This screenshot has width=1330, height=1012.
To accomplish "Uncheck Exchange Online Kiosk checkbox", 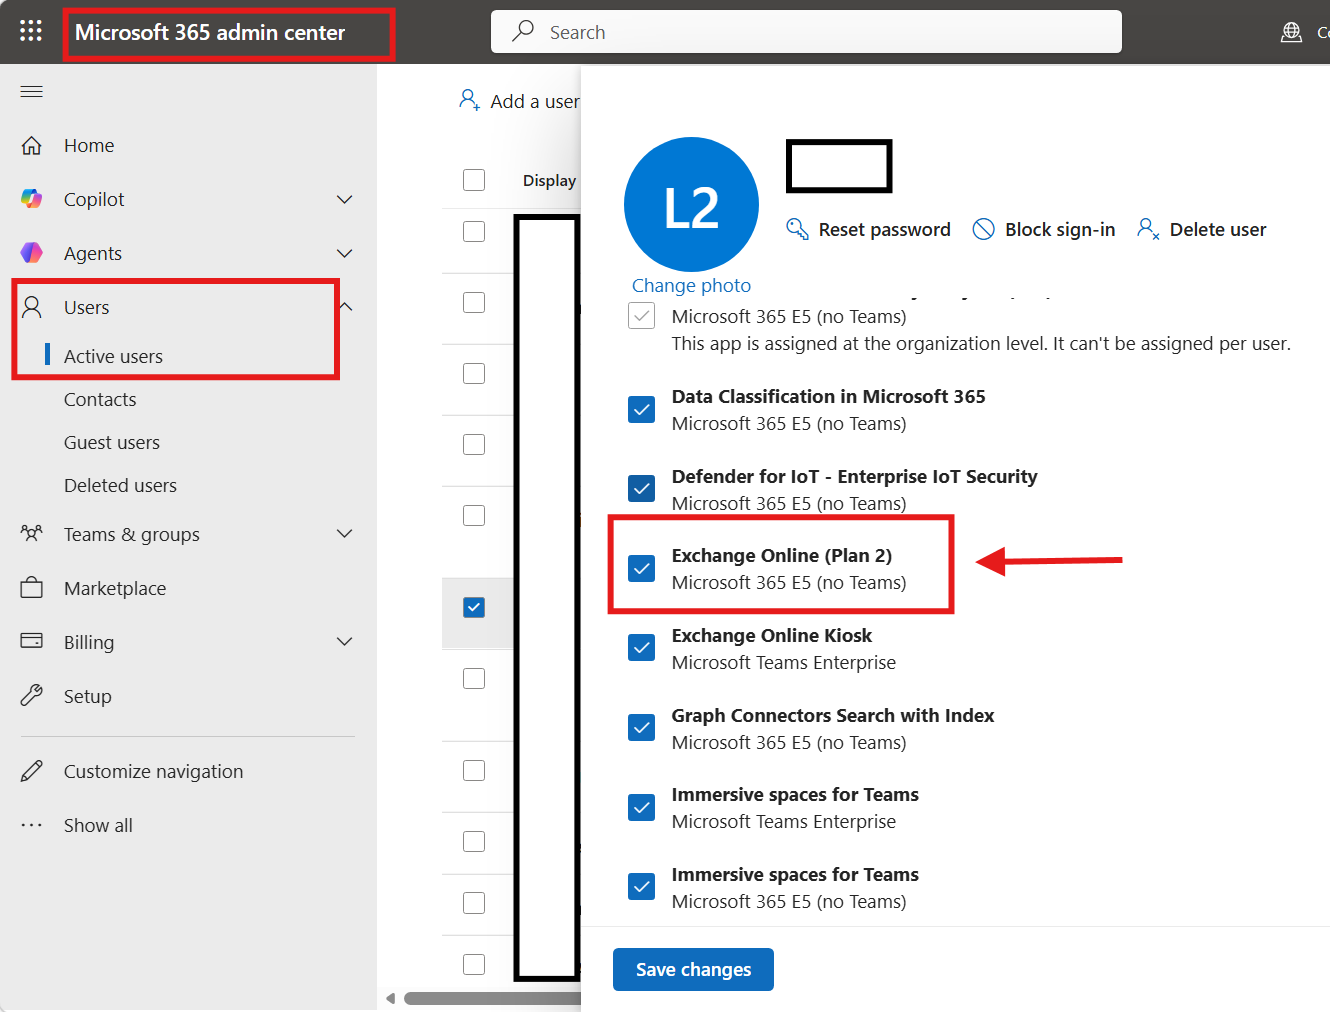I will point(641,648).
